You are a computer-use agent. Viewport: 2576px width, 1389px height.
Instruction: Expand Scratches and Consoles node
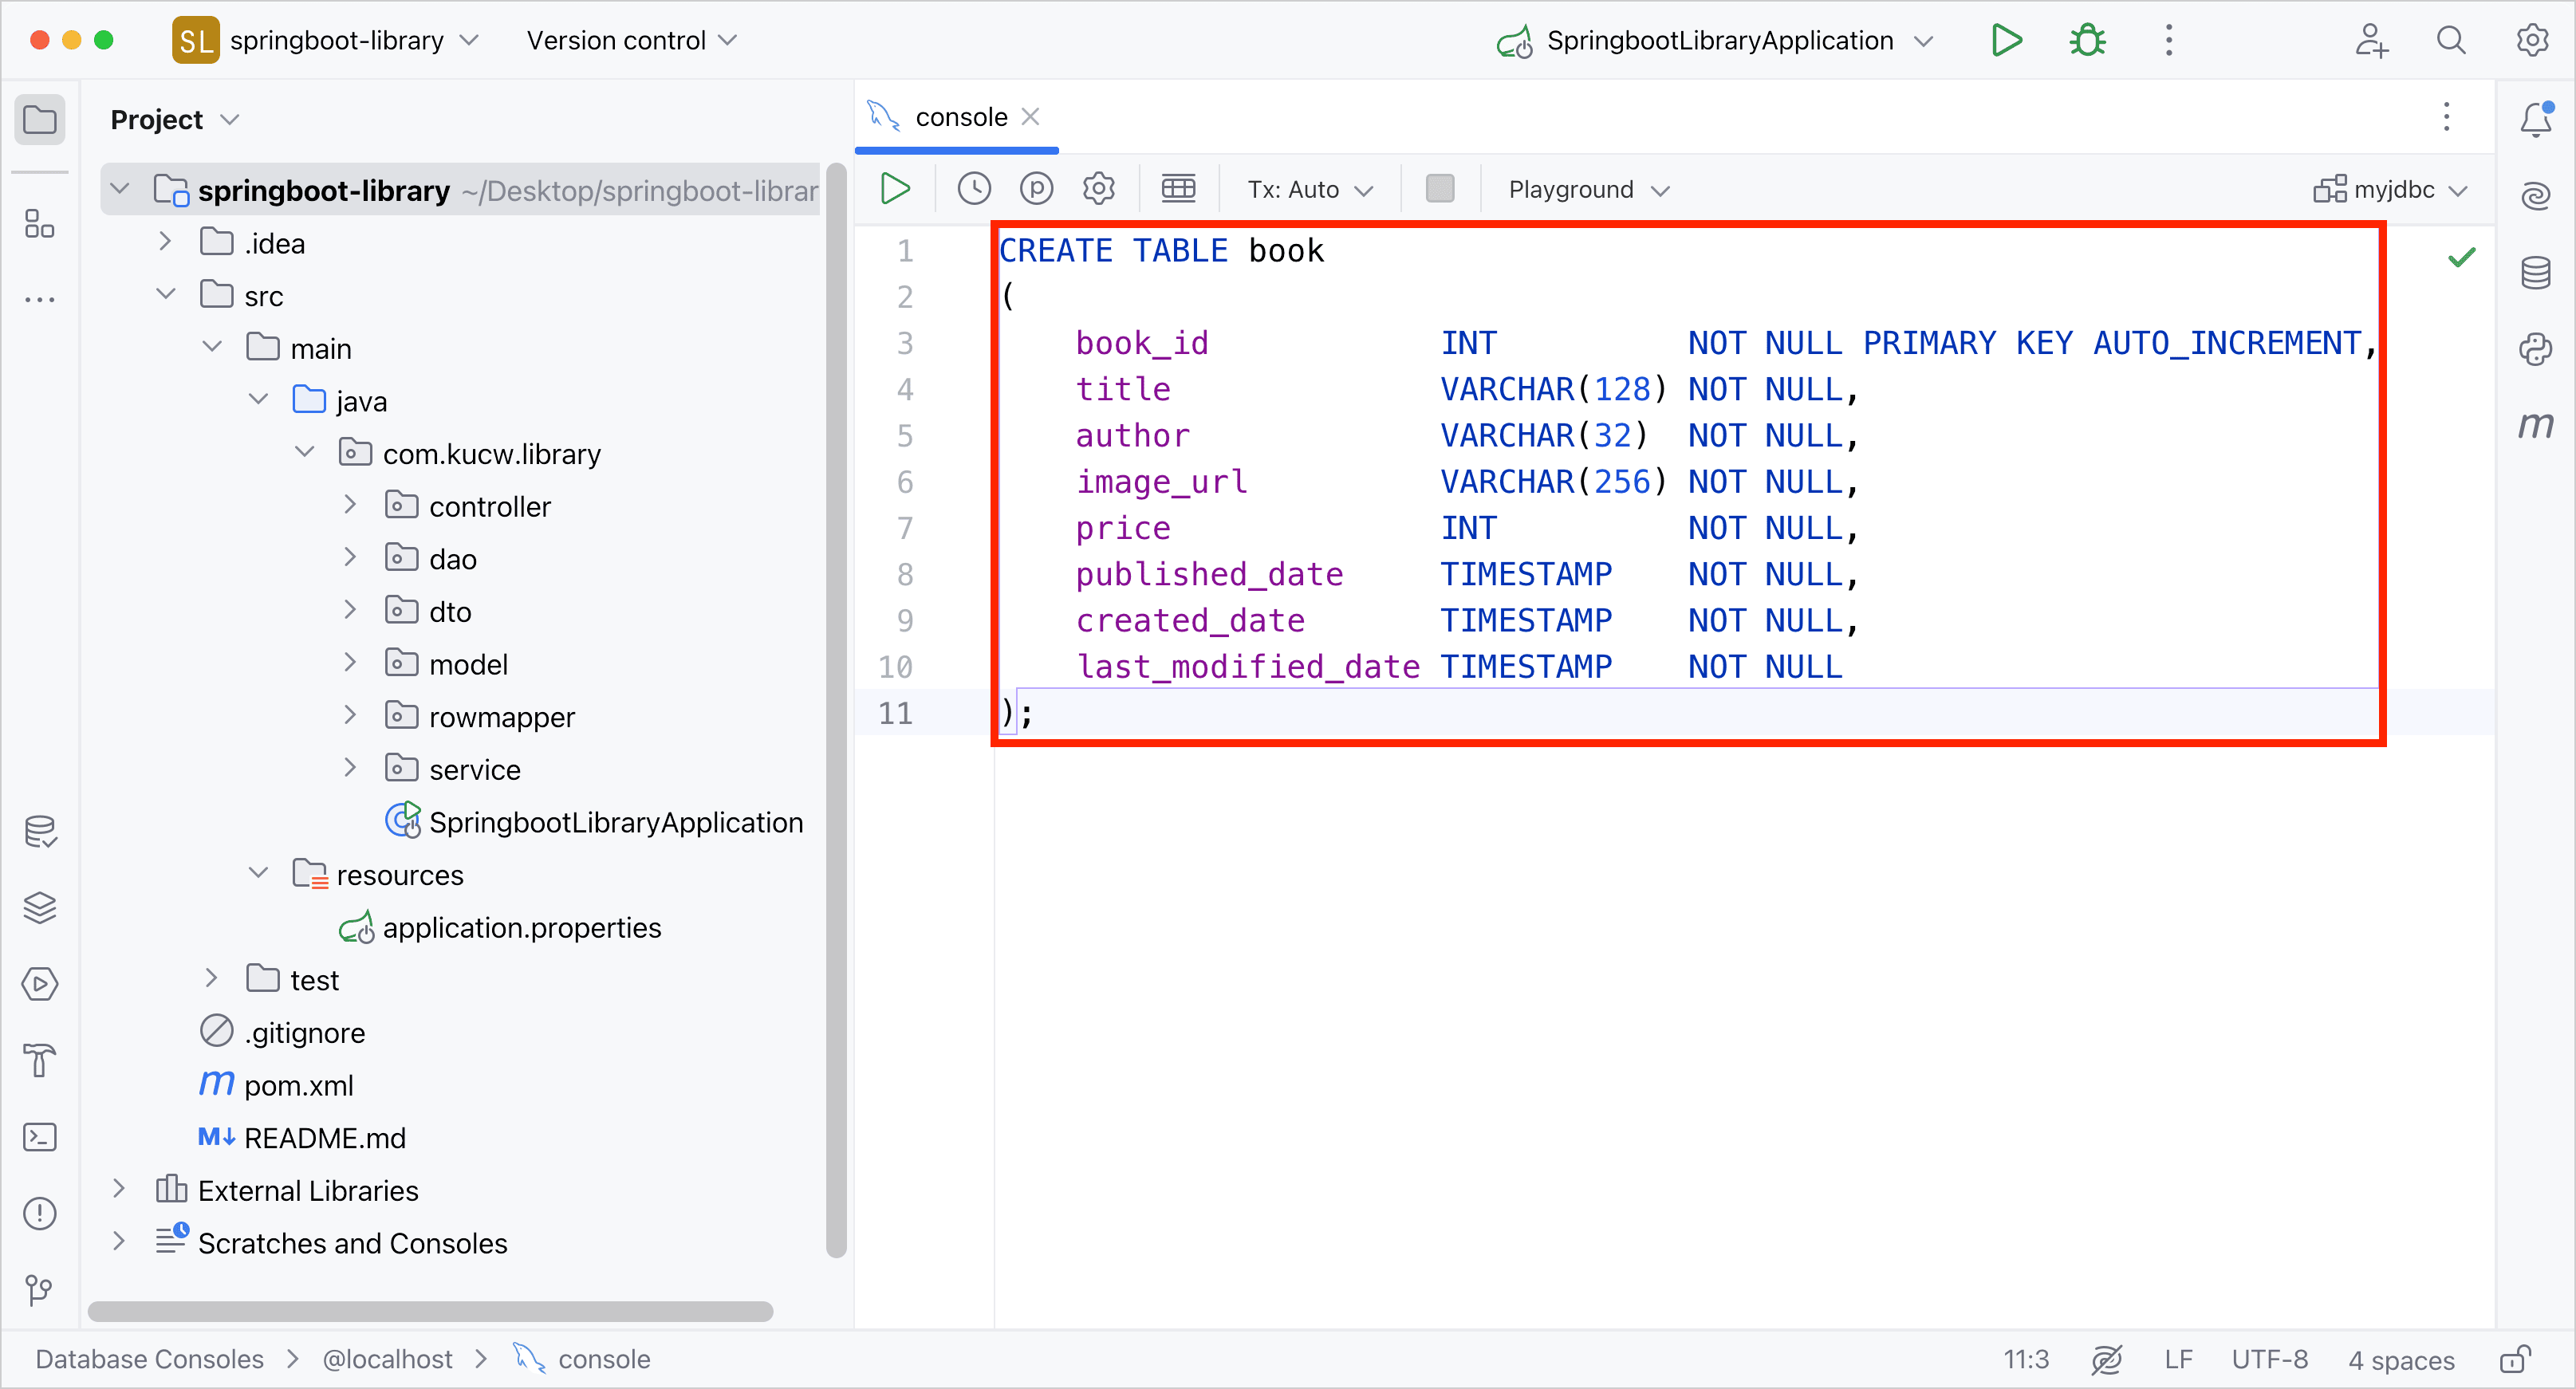coord(119,1242)
